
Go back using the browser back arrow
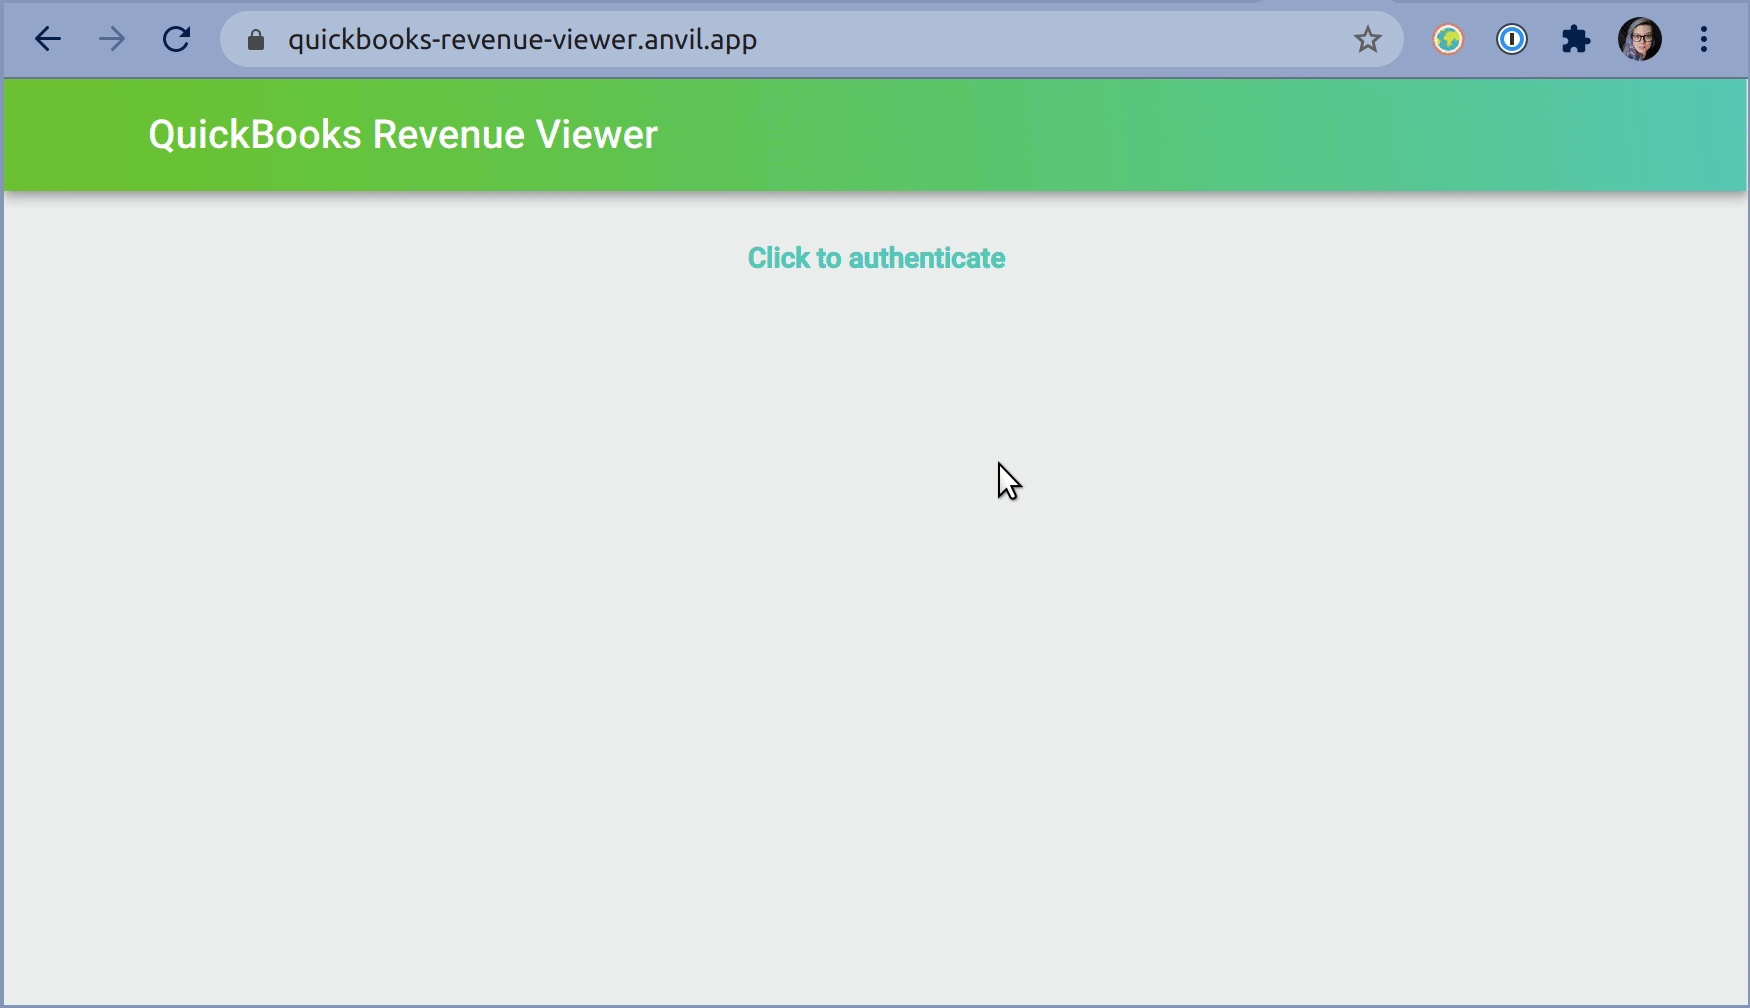coord(48,40)
